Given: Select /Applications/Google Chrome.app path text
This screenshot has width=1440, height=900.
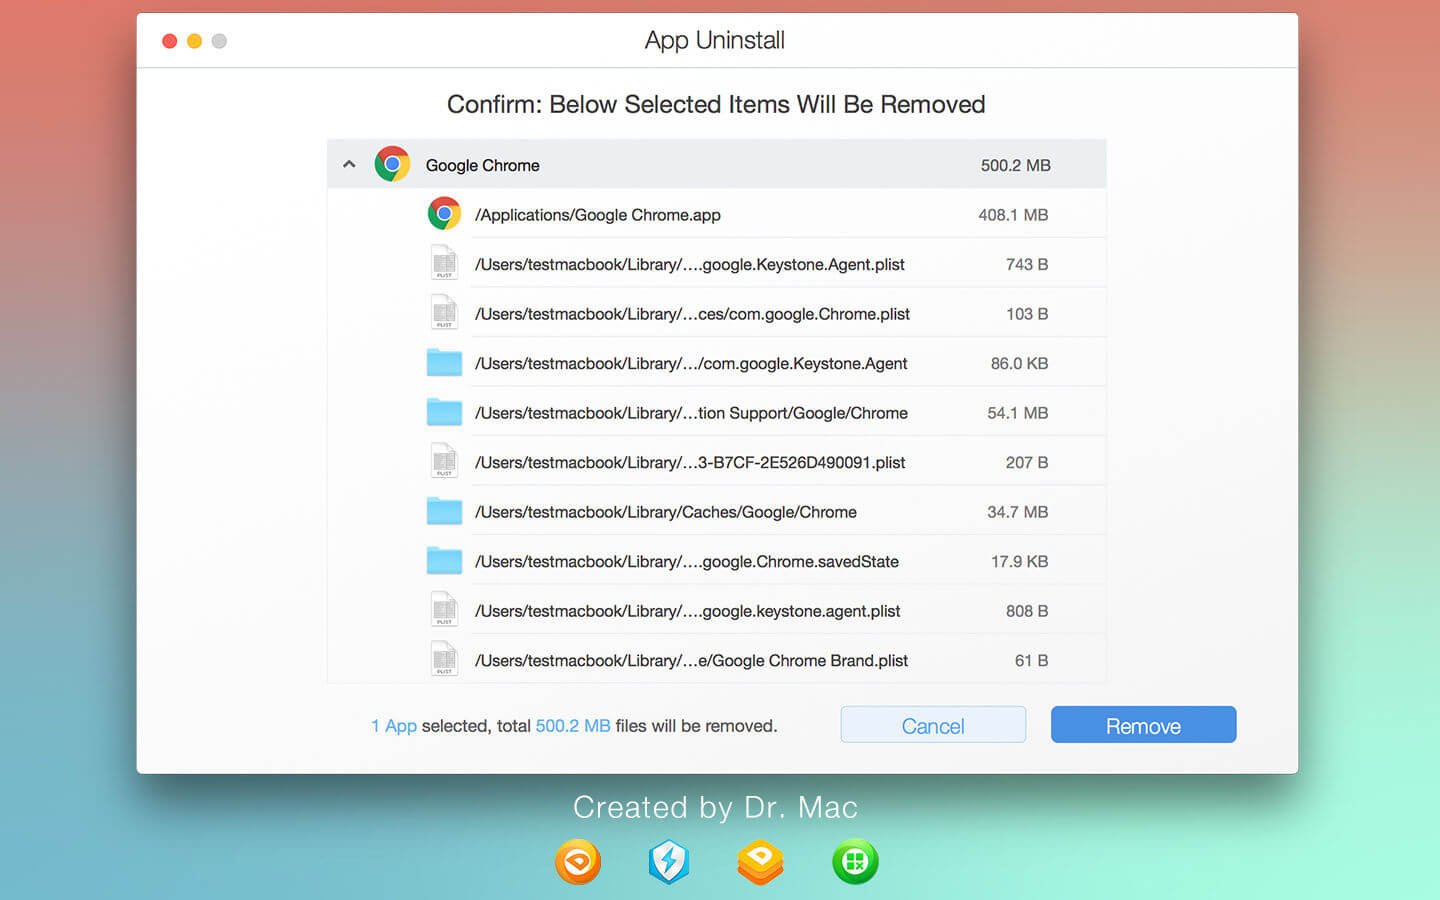Looking at the screenshot, I should click(598, 215).
